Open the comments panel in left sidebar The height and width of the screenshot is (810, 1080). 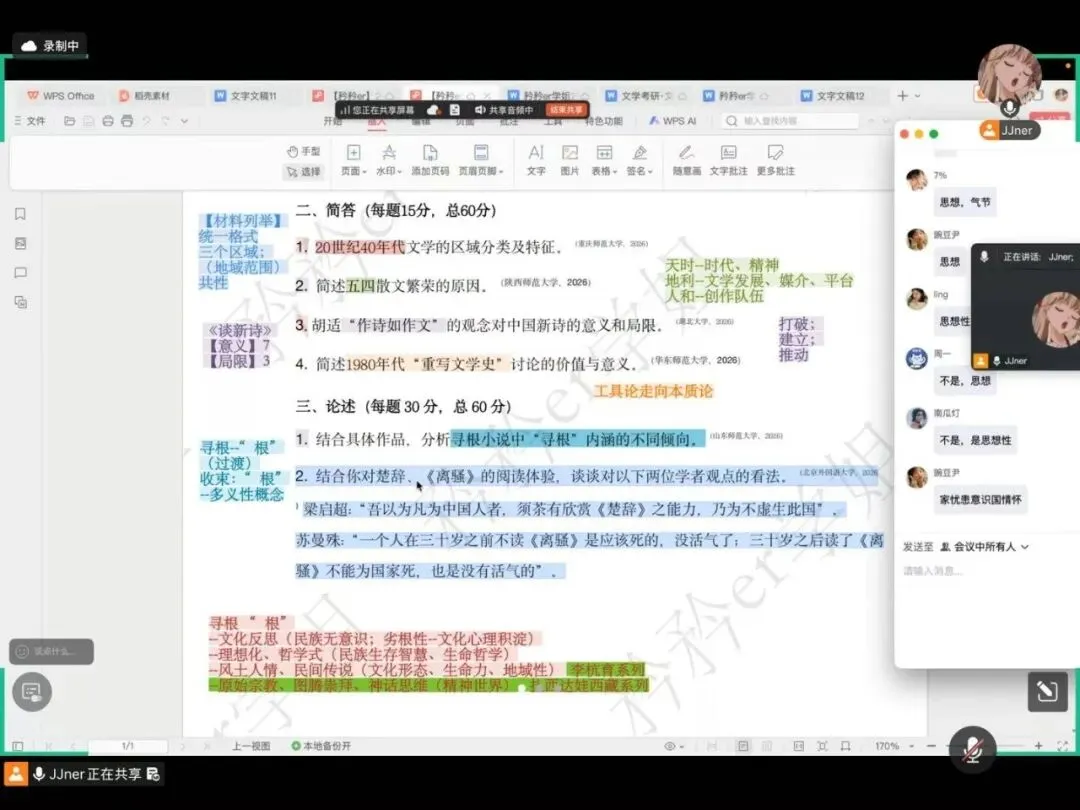(21, 273)
